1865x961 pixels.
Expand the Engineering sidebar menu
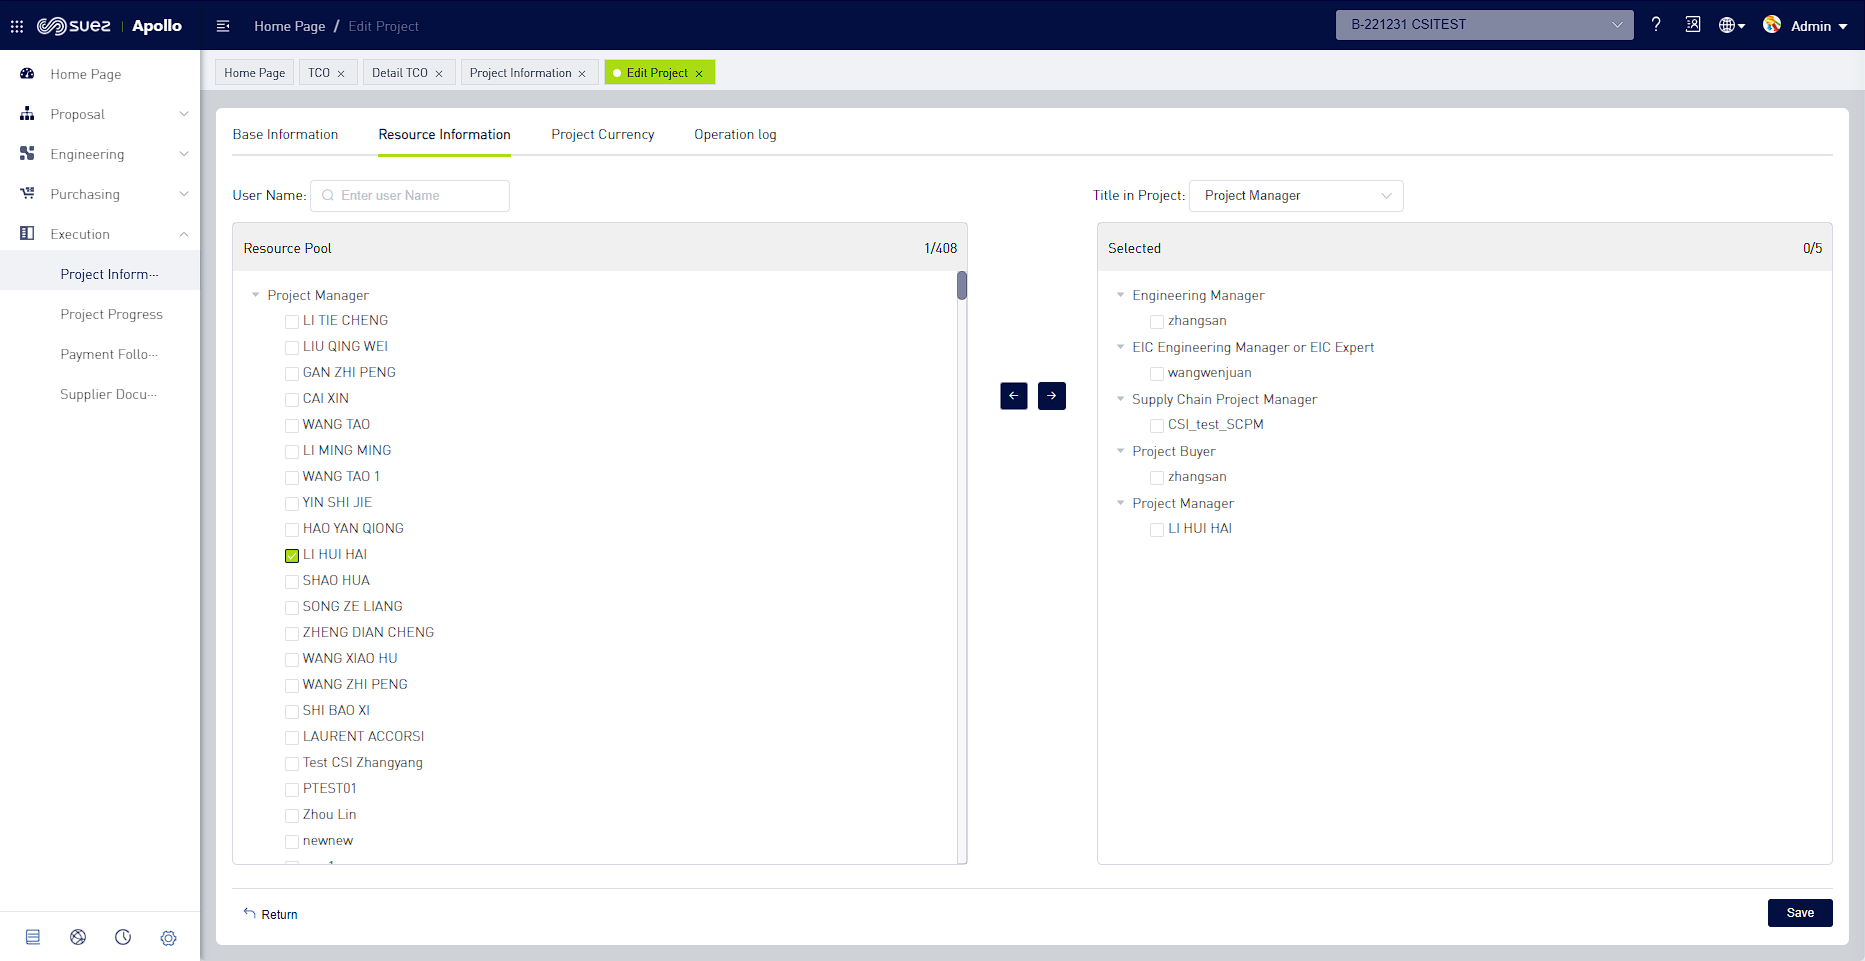point(184,154)
